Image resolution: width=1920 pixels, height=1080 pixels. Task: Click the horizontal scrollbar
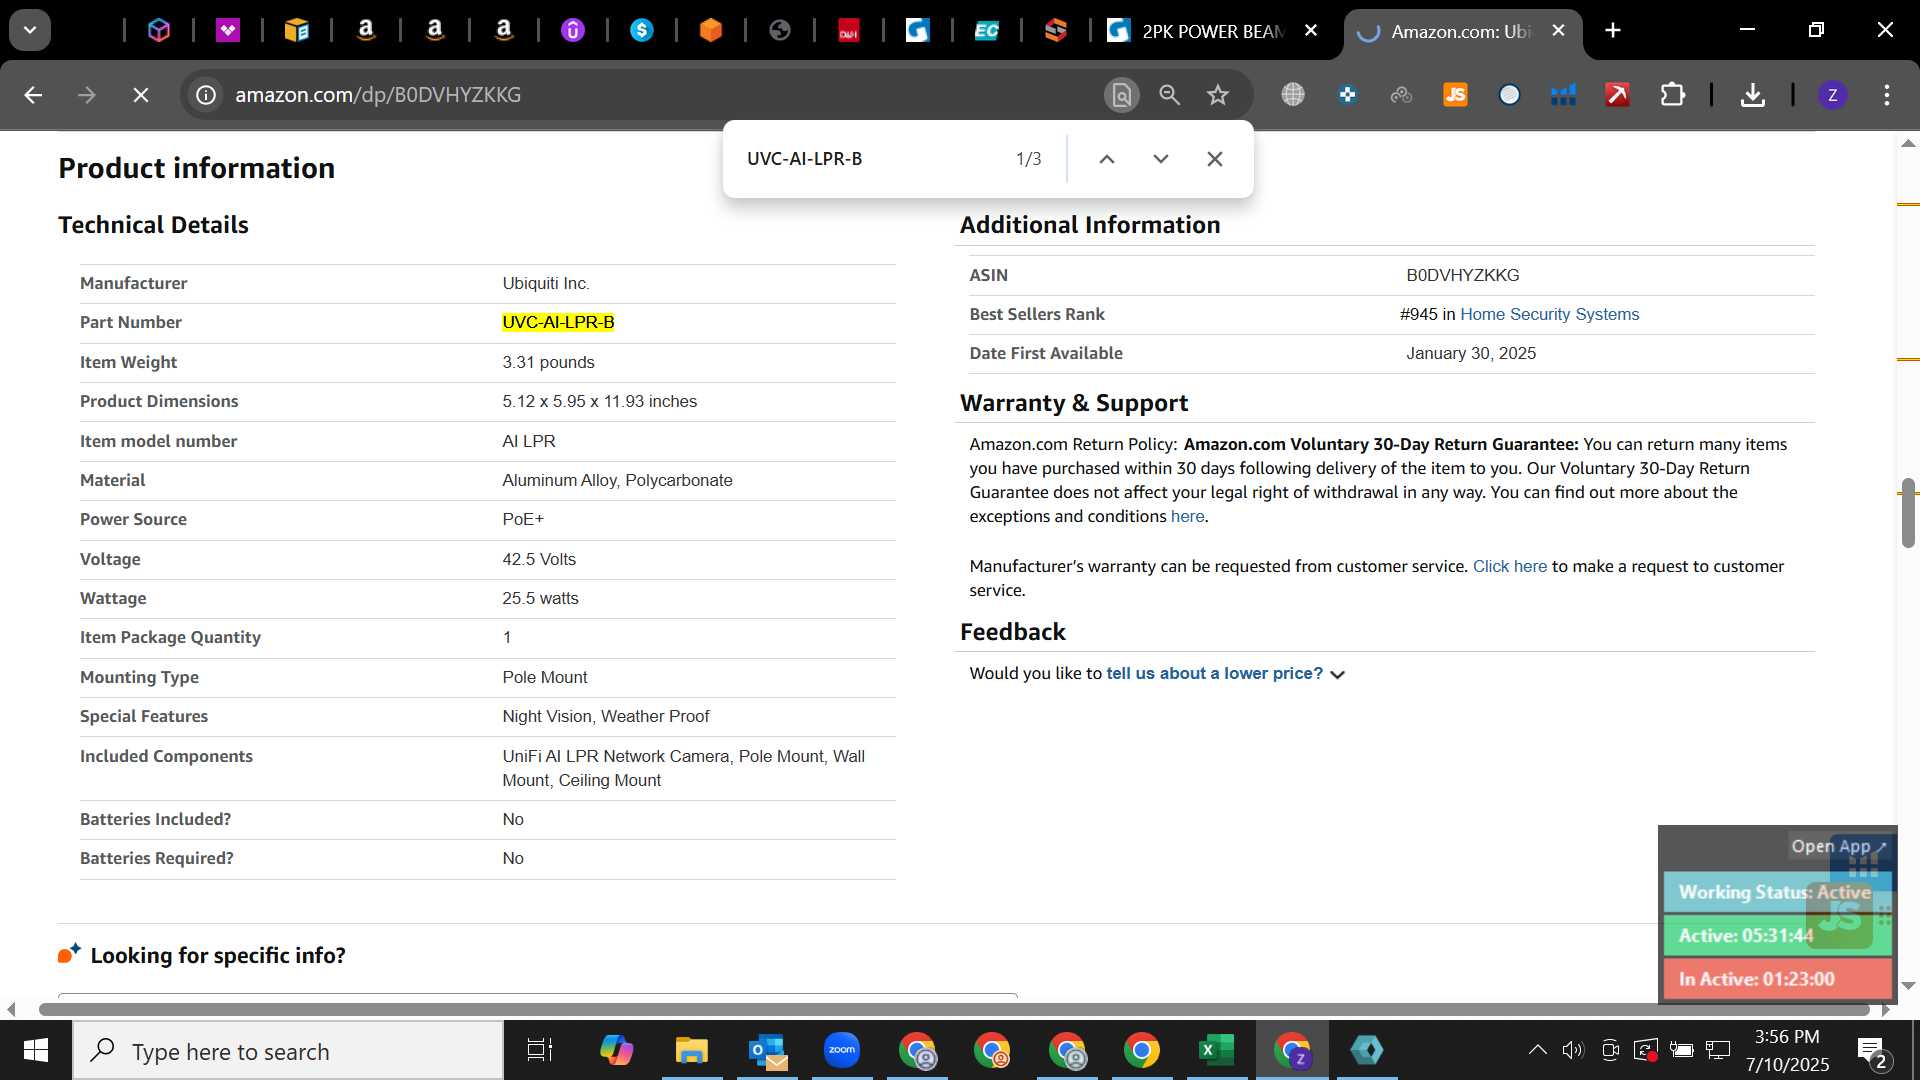tap(955, 1009)
